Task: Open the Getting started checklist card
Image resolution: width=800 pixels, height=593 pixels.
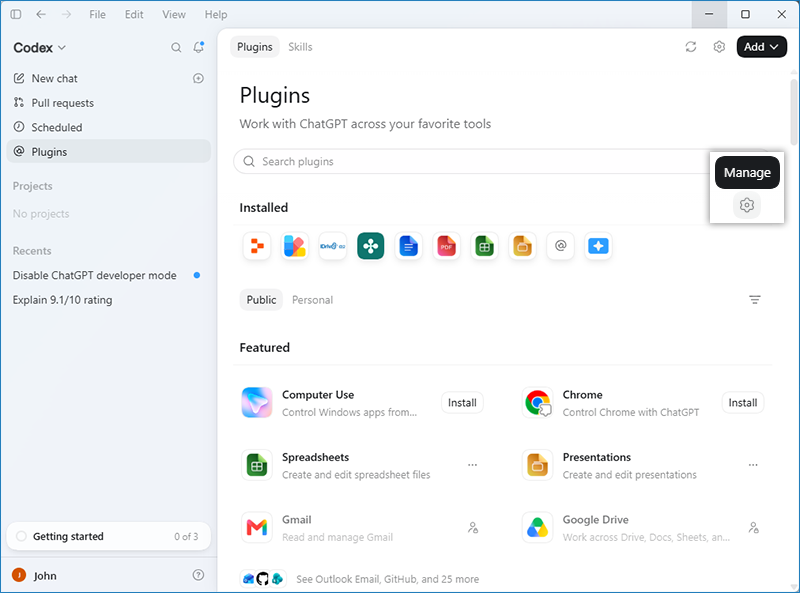Action: click(108, 536)
